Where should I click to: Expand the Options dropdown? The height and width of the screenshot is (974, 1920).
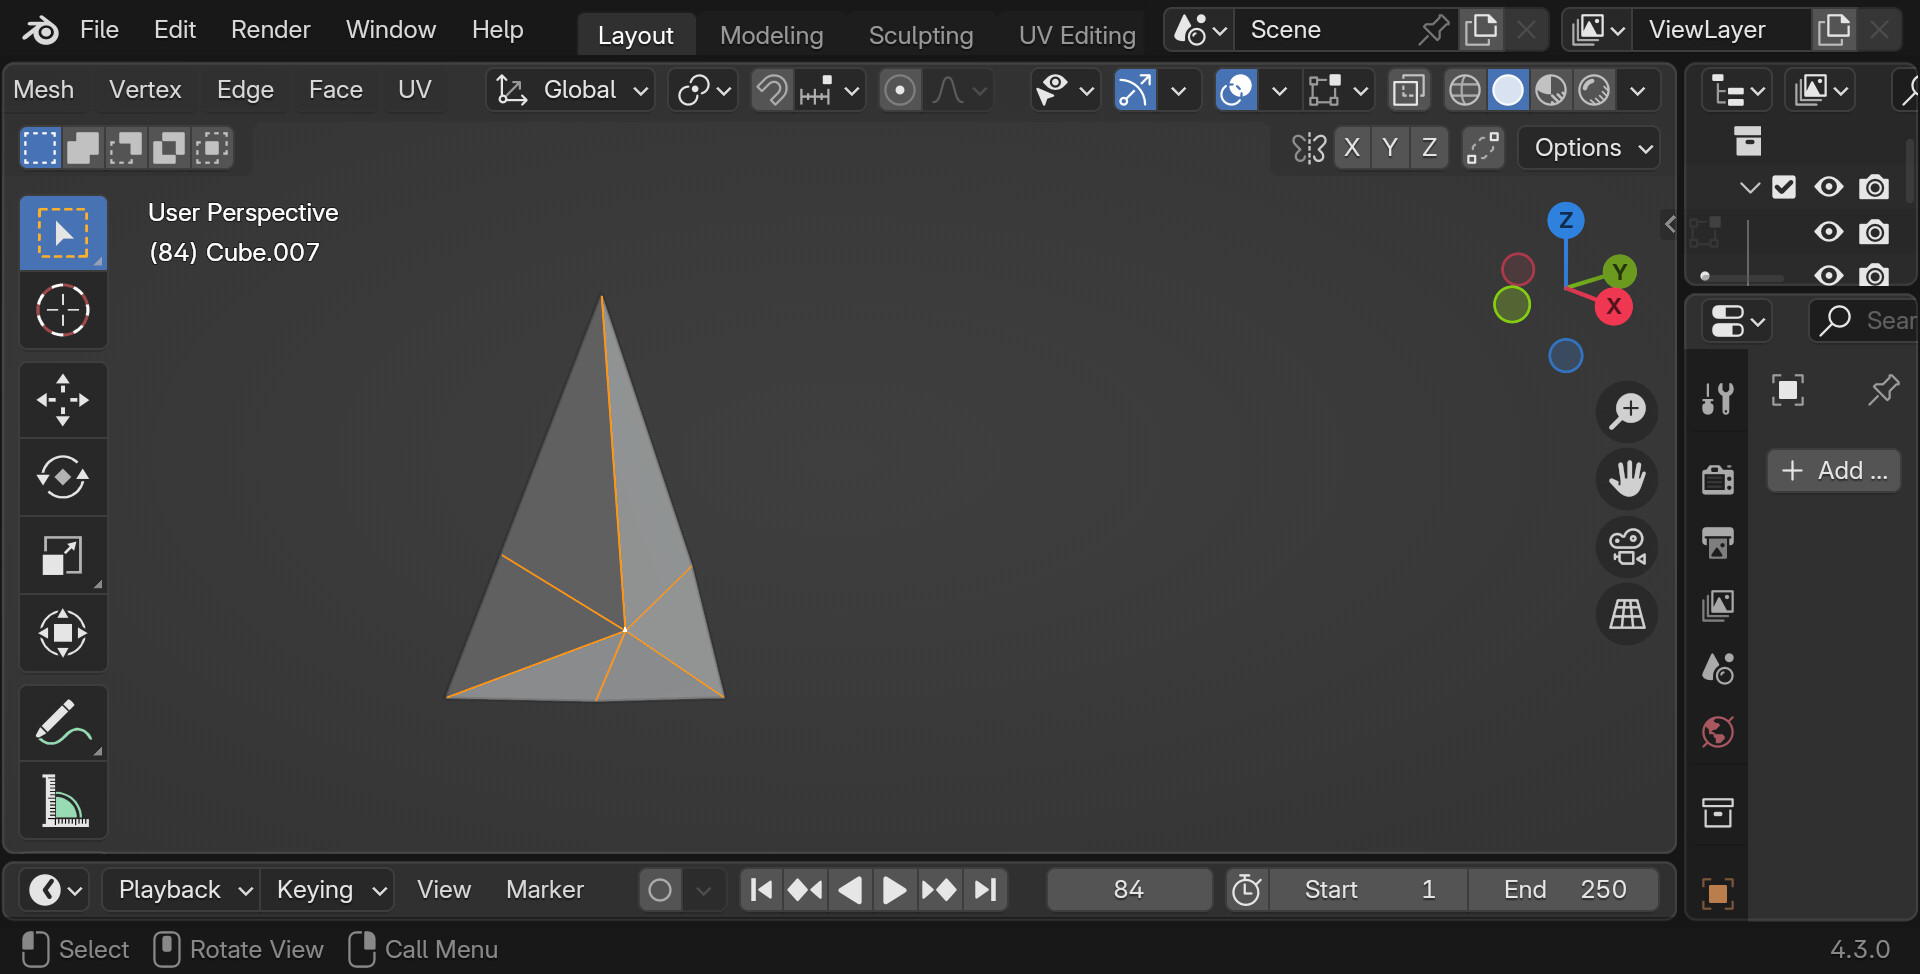[1590, 148]
